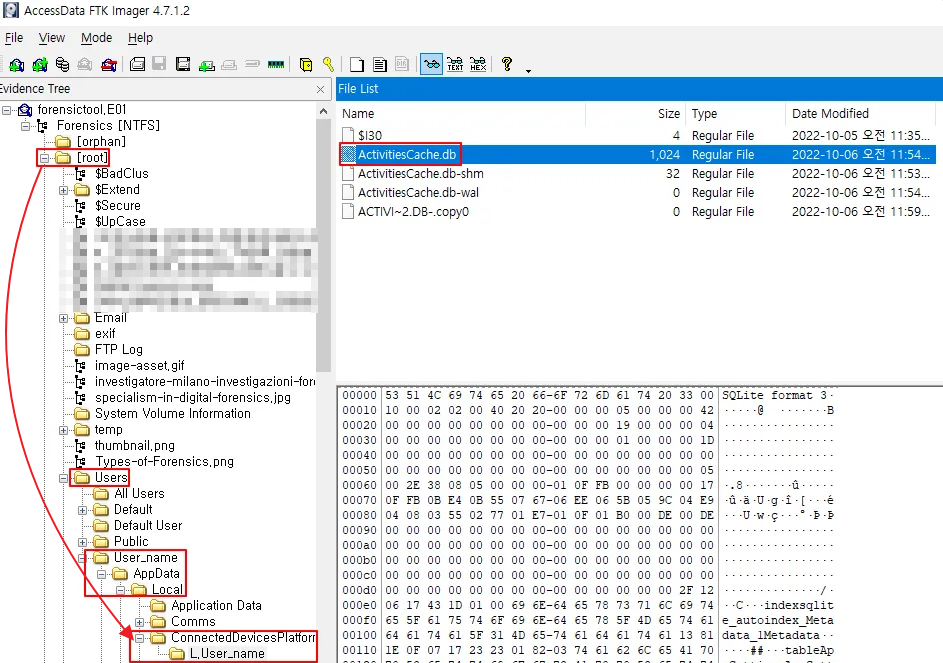Sort file list by Size column

pyautogui.click(x=636, y=114)
